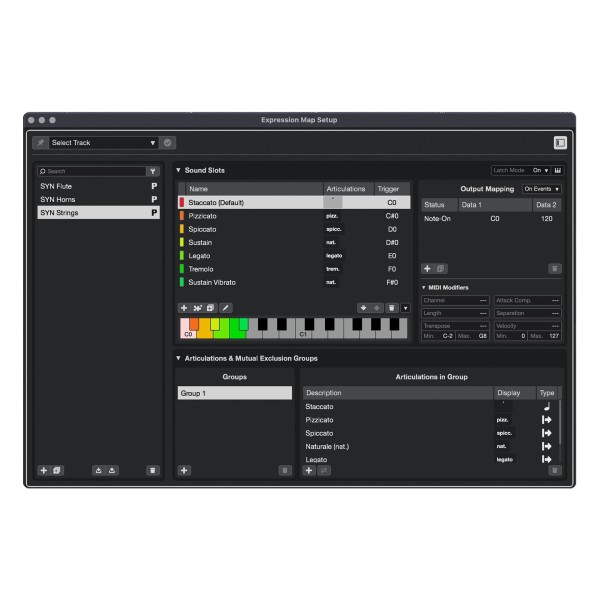Select Group 1 in the Groups list
The height and width of the screenshot is (600, 600).
[235, 393]
